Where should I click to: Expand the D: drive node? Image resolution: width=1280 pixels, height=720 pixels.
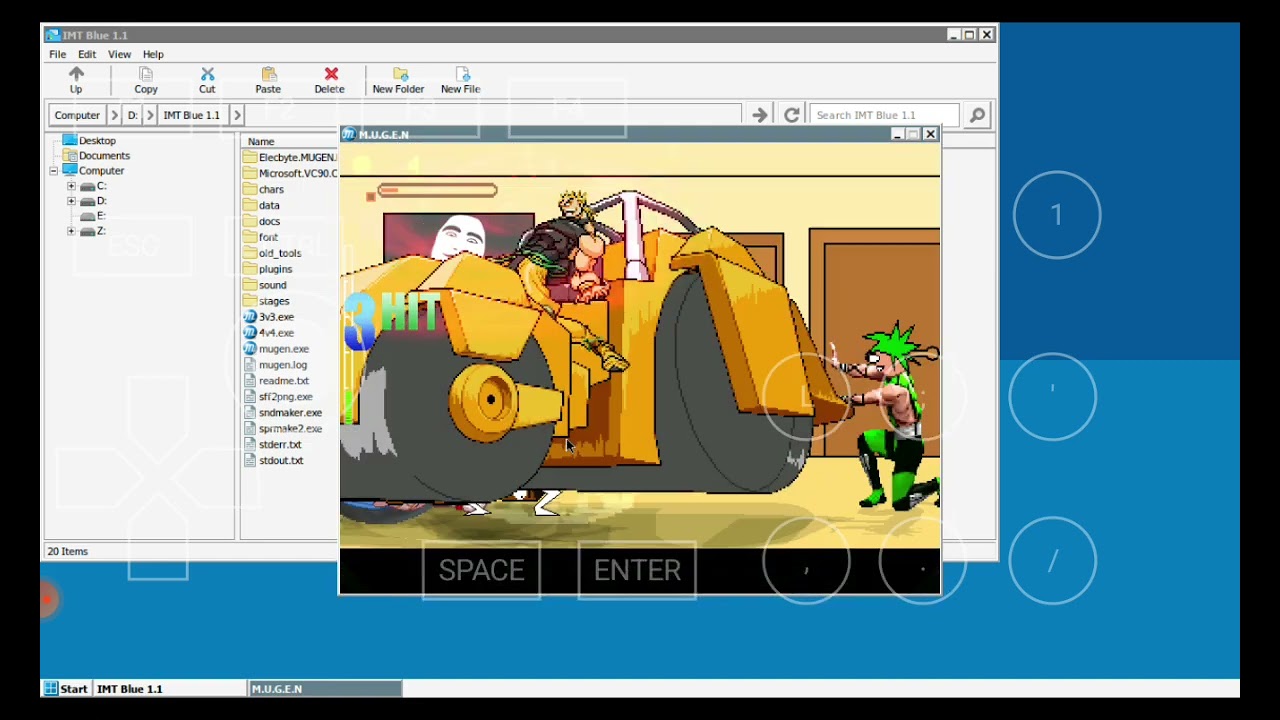click(71, 201)
